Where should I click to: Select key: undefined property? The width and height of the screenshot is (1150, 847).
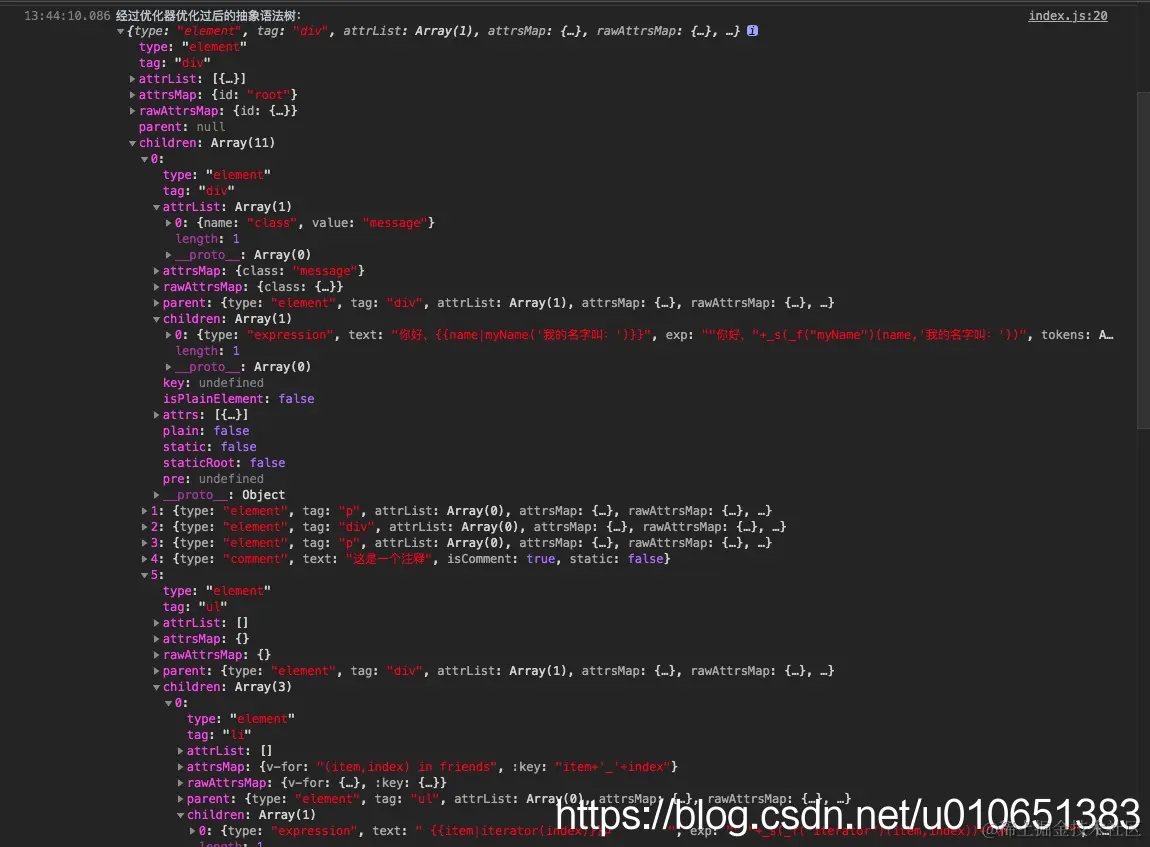[x=213, y=383]
